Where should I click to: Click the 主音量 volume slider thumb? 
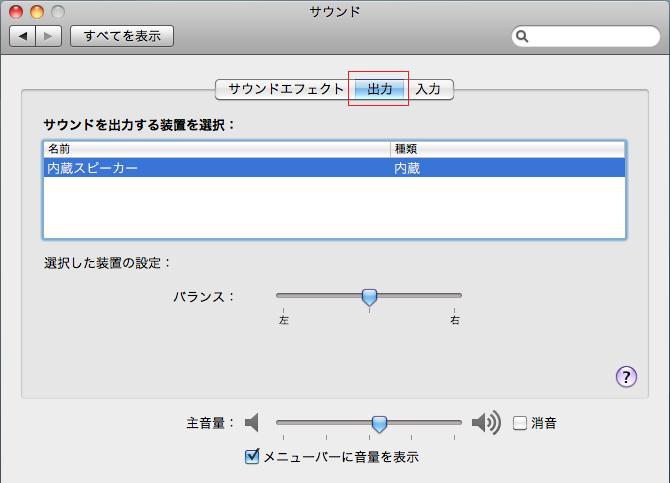pyautogui.click(x=379, y=424)
